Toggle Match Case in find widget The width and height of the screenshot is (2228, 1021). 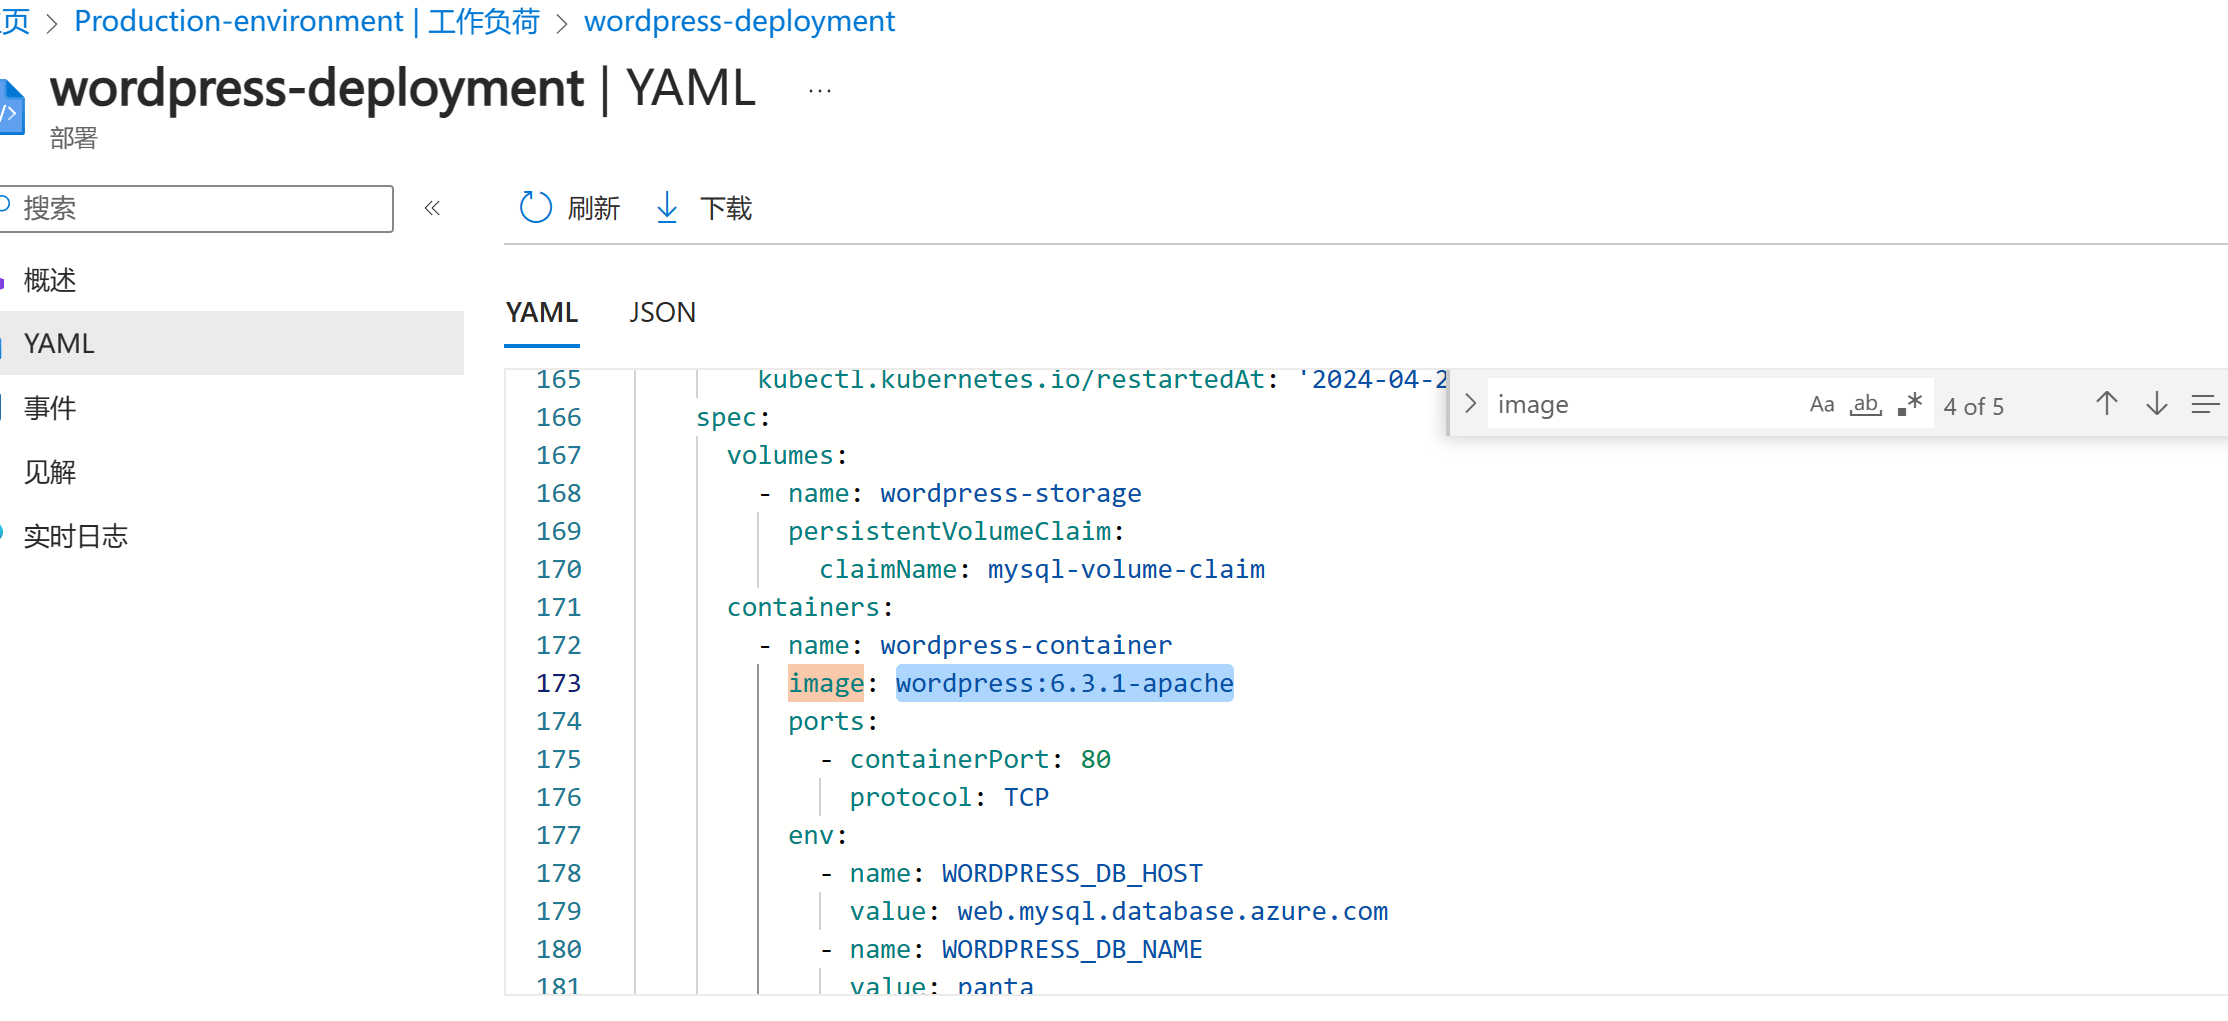coord(1822,404)
